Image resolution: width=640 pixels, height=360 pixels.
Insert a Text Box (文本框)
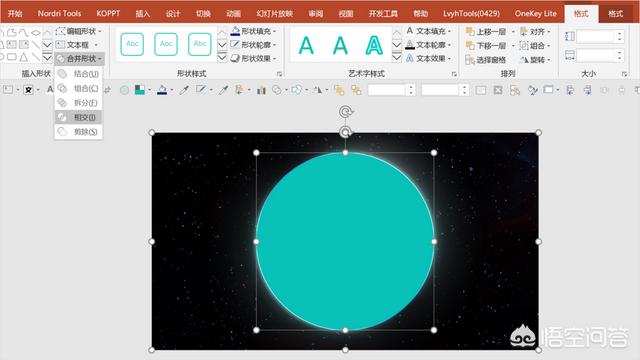tap(77, 44)
